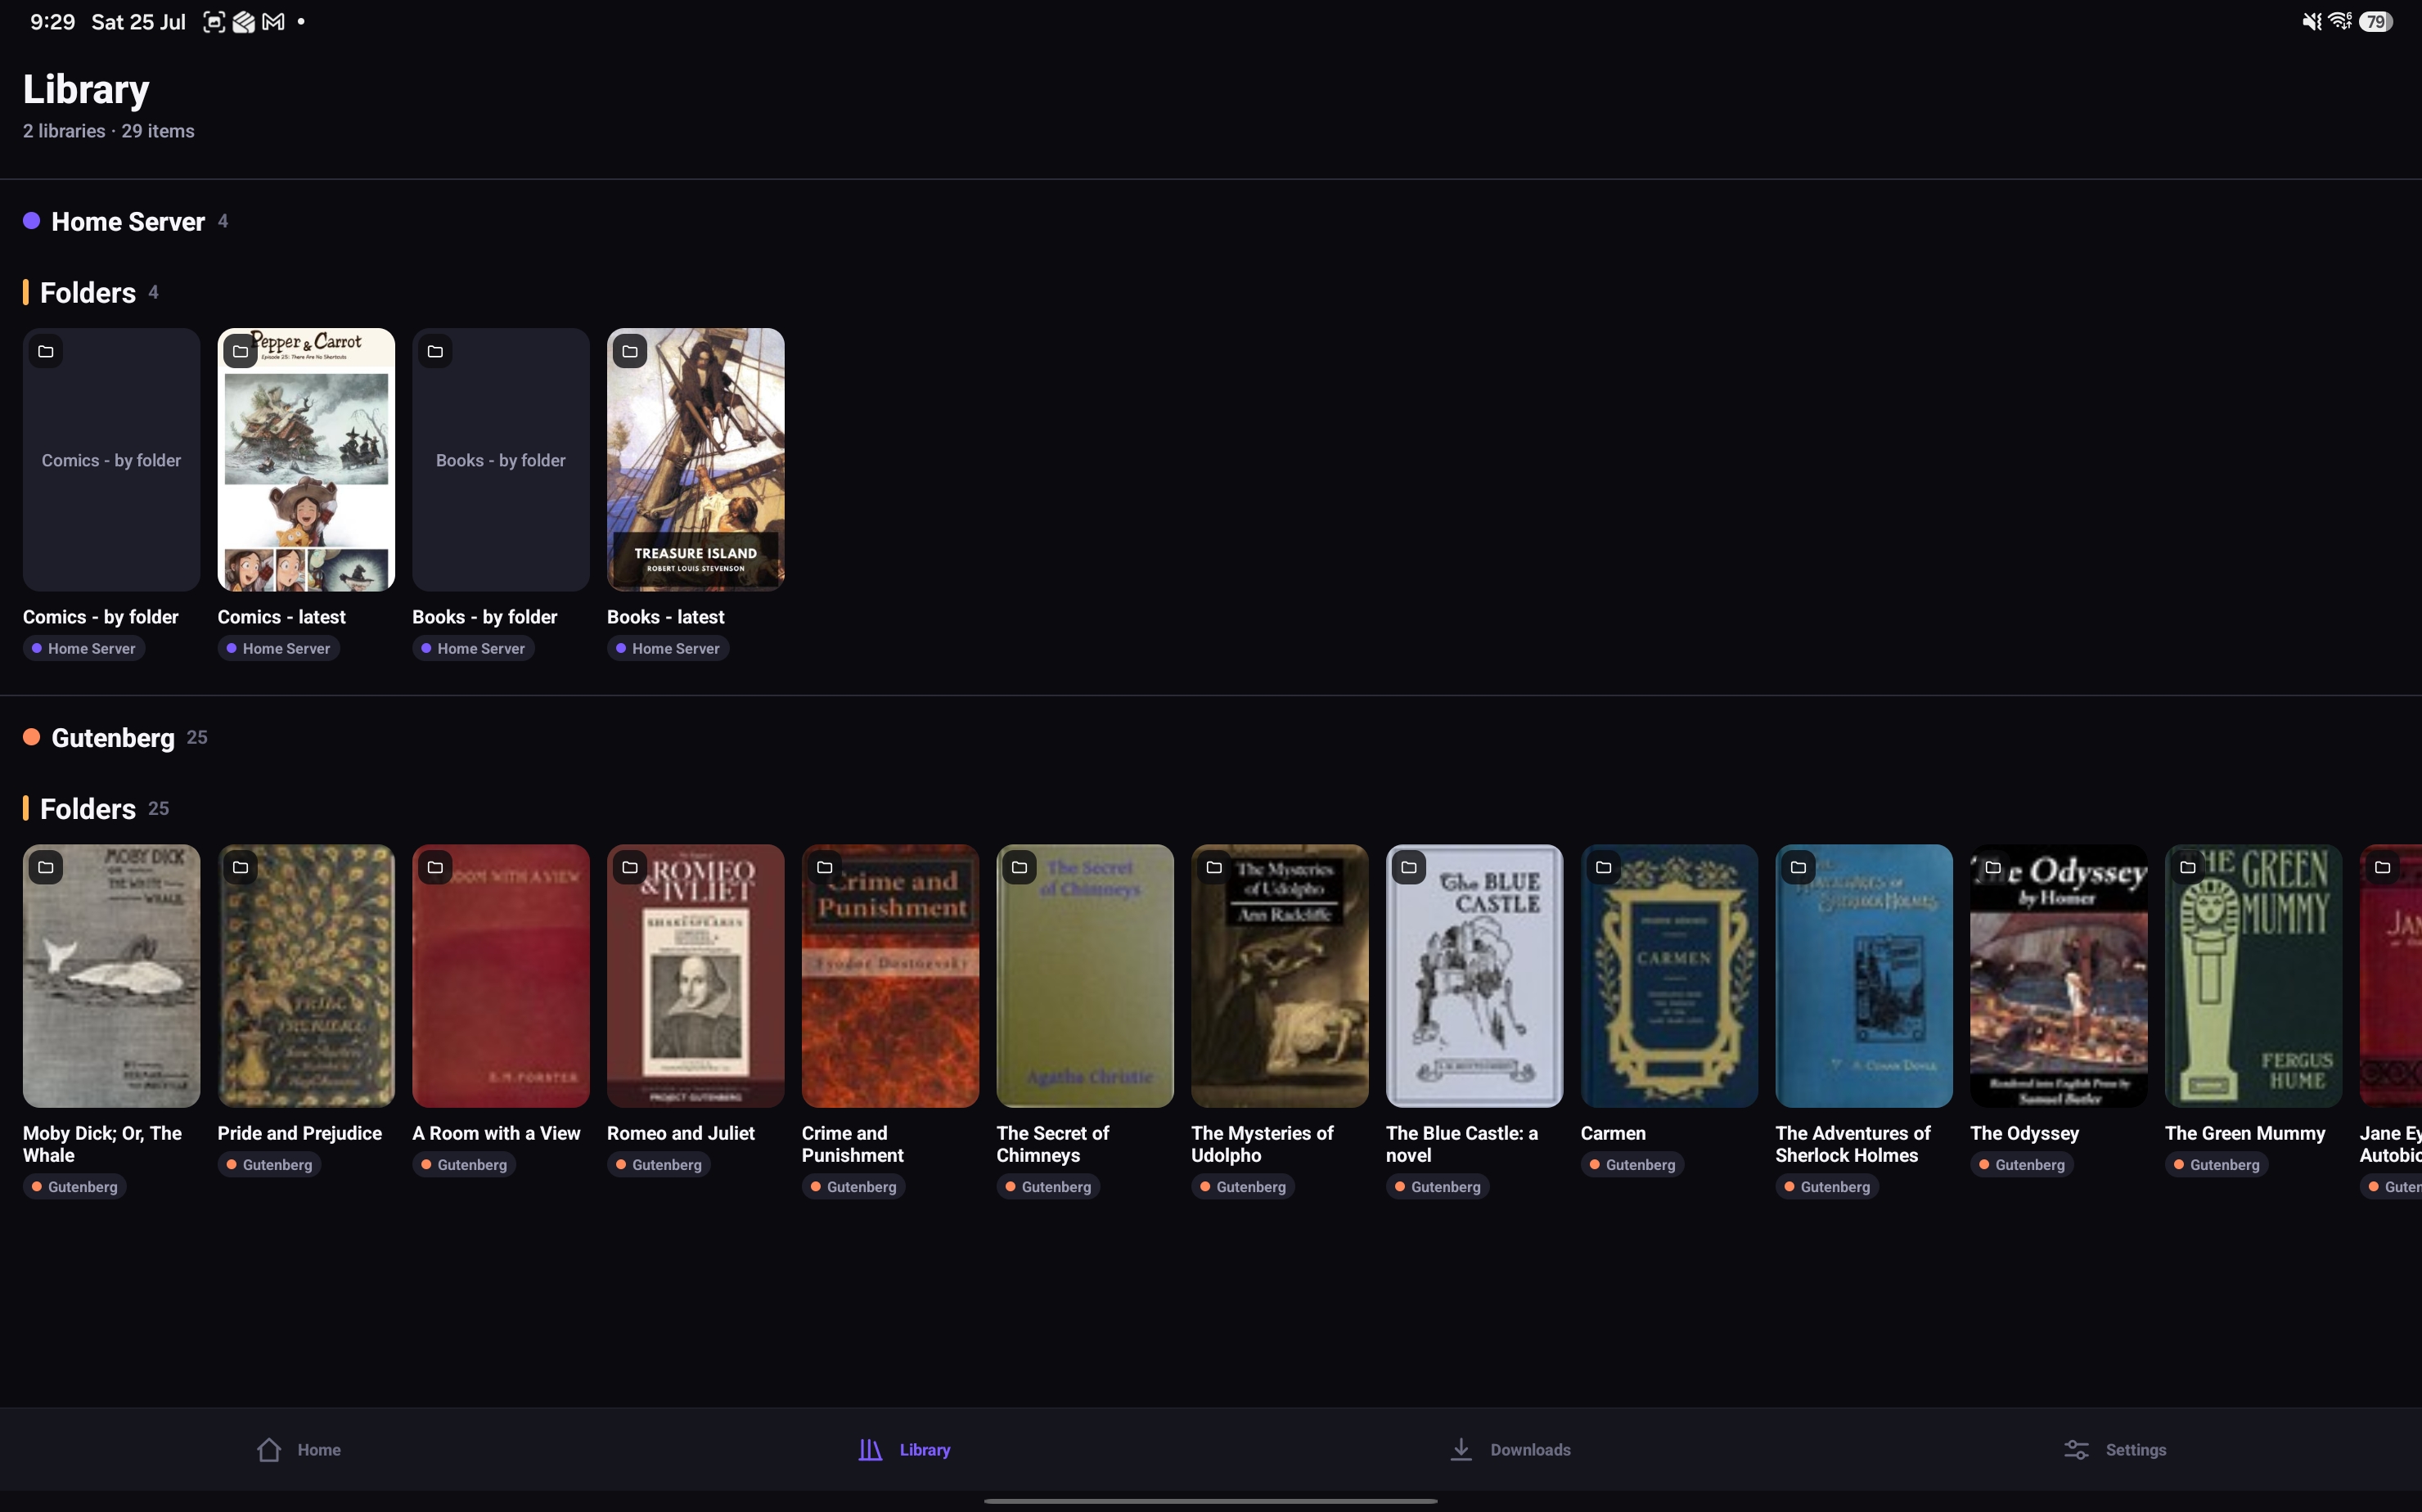Tap the '2 libraries · 29 items' subtitle
The width and height of the screenshot is (2422, 1512).
coord(109,131)
